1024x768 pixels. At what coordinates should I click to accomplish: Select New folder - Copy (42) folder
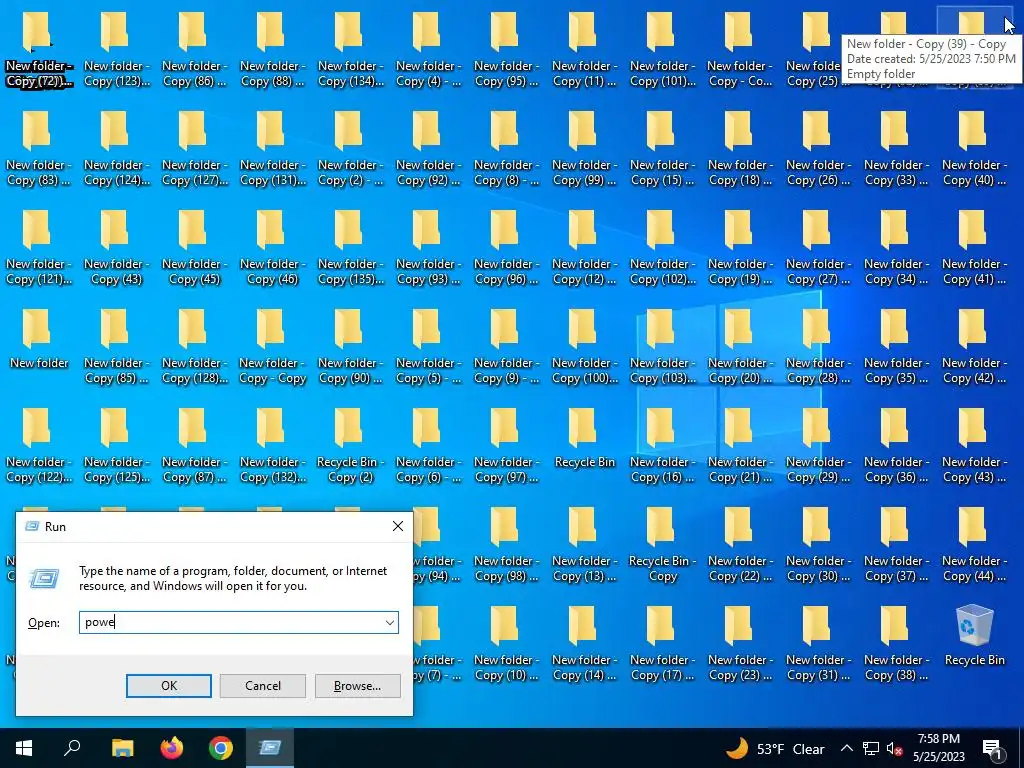974,347
